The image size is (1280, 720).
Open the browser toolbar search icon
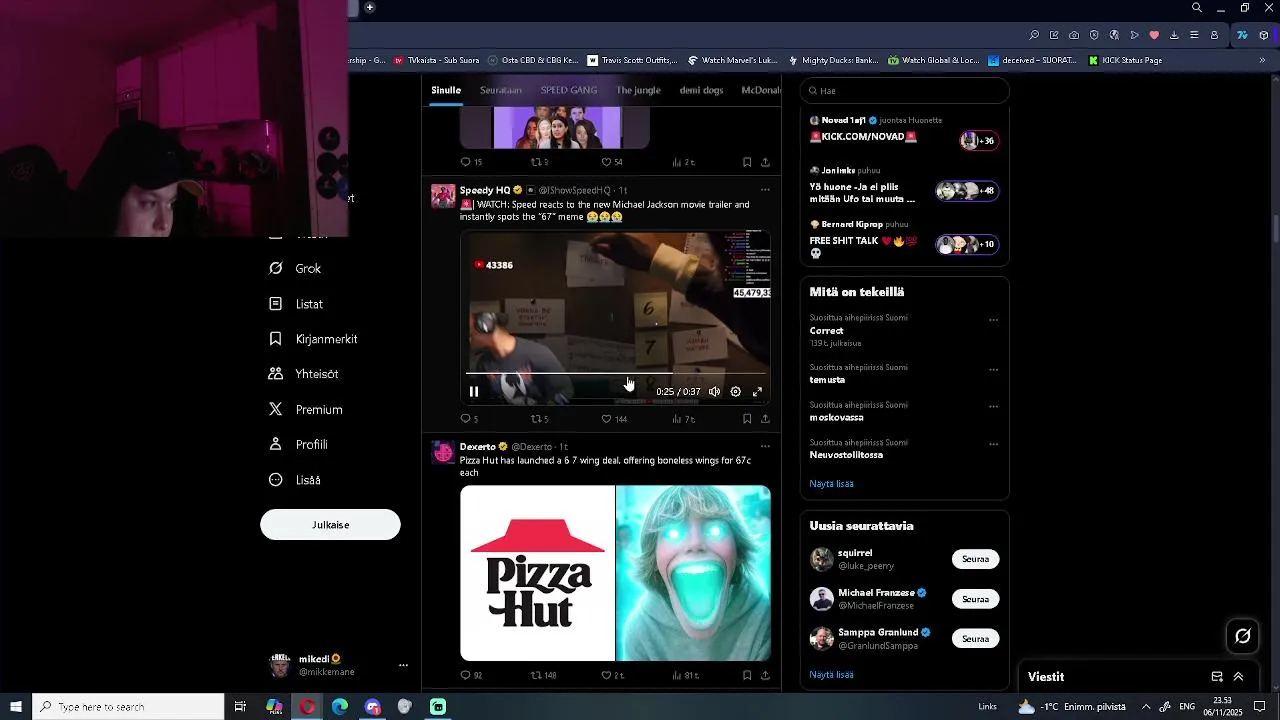tap(1034, 35)
